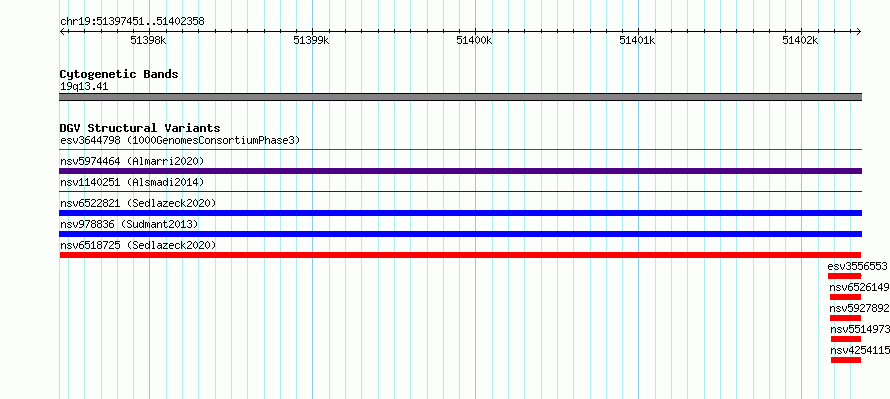Select the nsv6518725 long red variant bar
890x399 pixels.
(x=460, y=255)
